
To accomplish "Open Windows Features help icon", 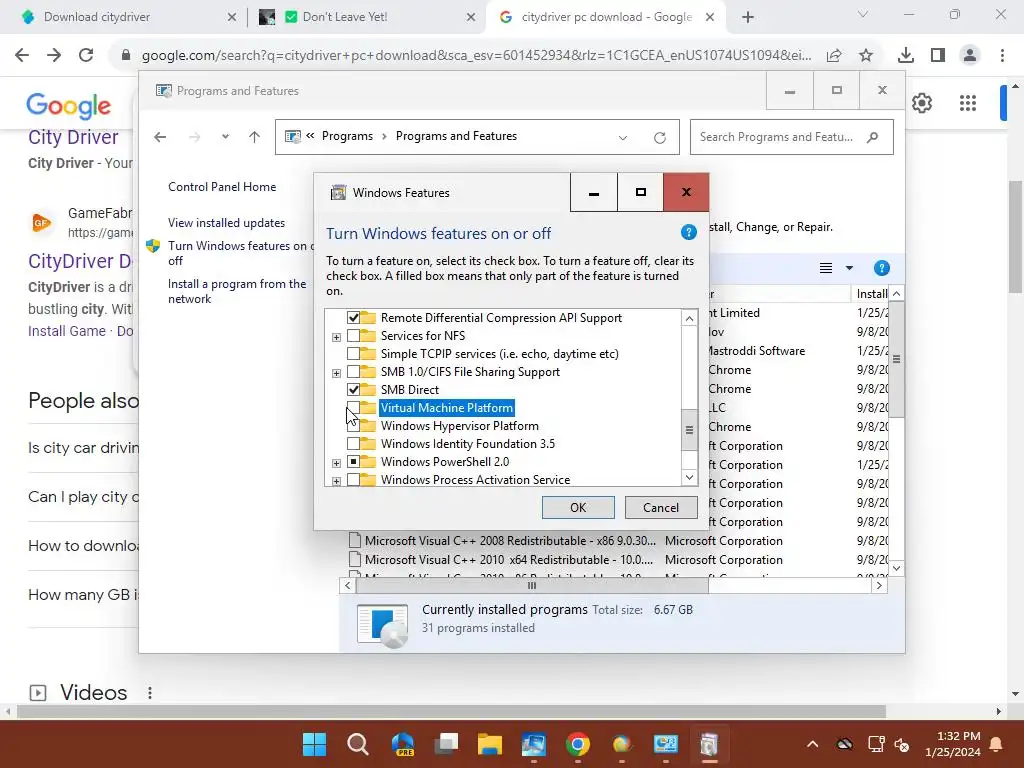I will (688, 232).
